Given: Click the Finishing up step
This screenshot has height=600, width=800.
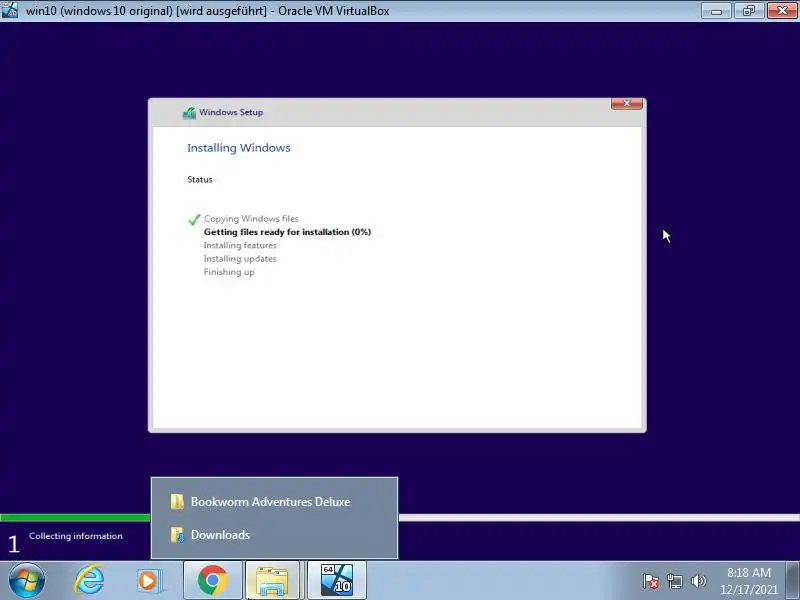Looking at the screenshot, I should [229, 272].
